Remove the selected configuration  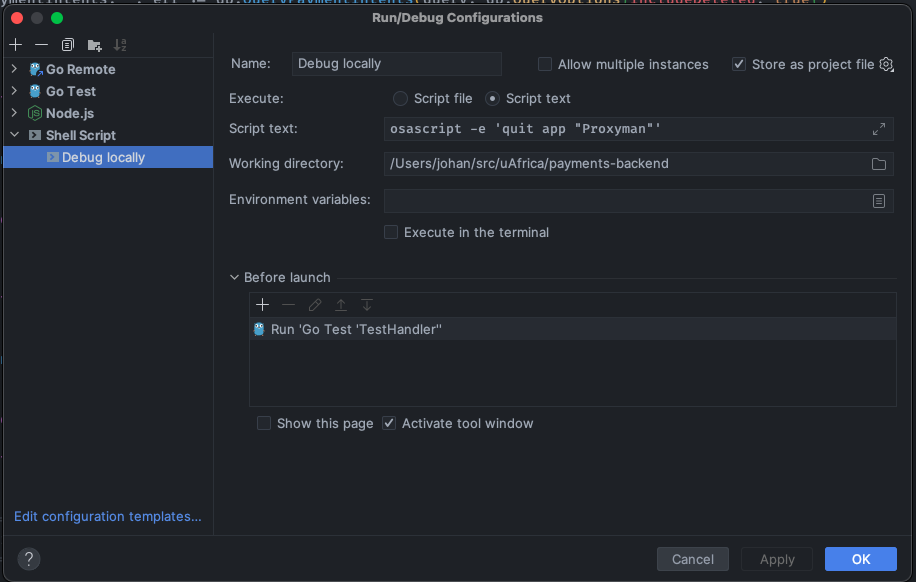click(x=41, y=45)
